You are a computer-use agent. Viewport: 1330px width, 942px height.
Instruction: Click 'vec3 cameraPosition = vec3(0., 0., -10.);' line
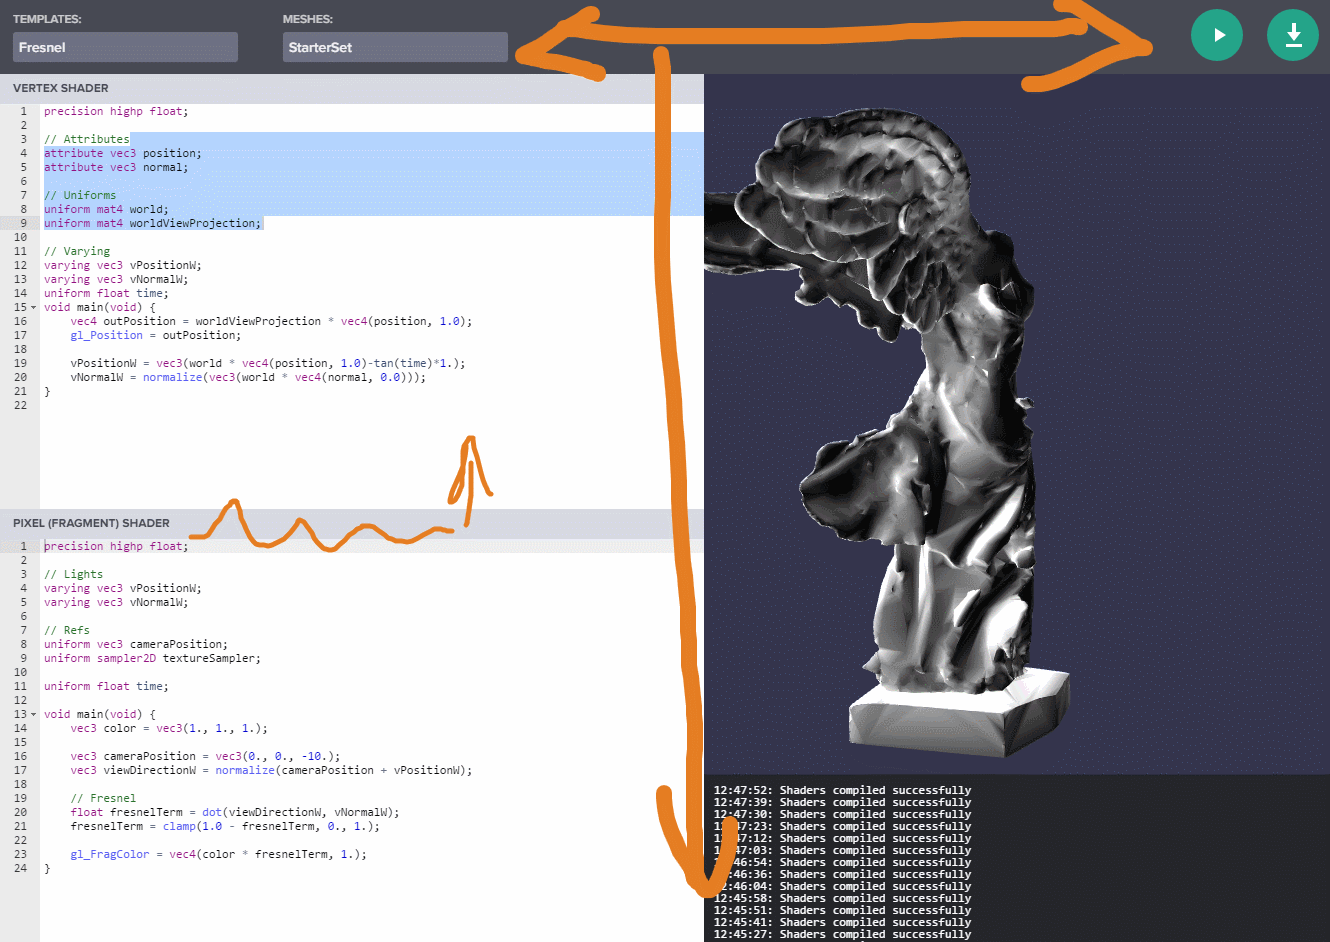(x=205, y=756)
